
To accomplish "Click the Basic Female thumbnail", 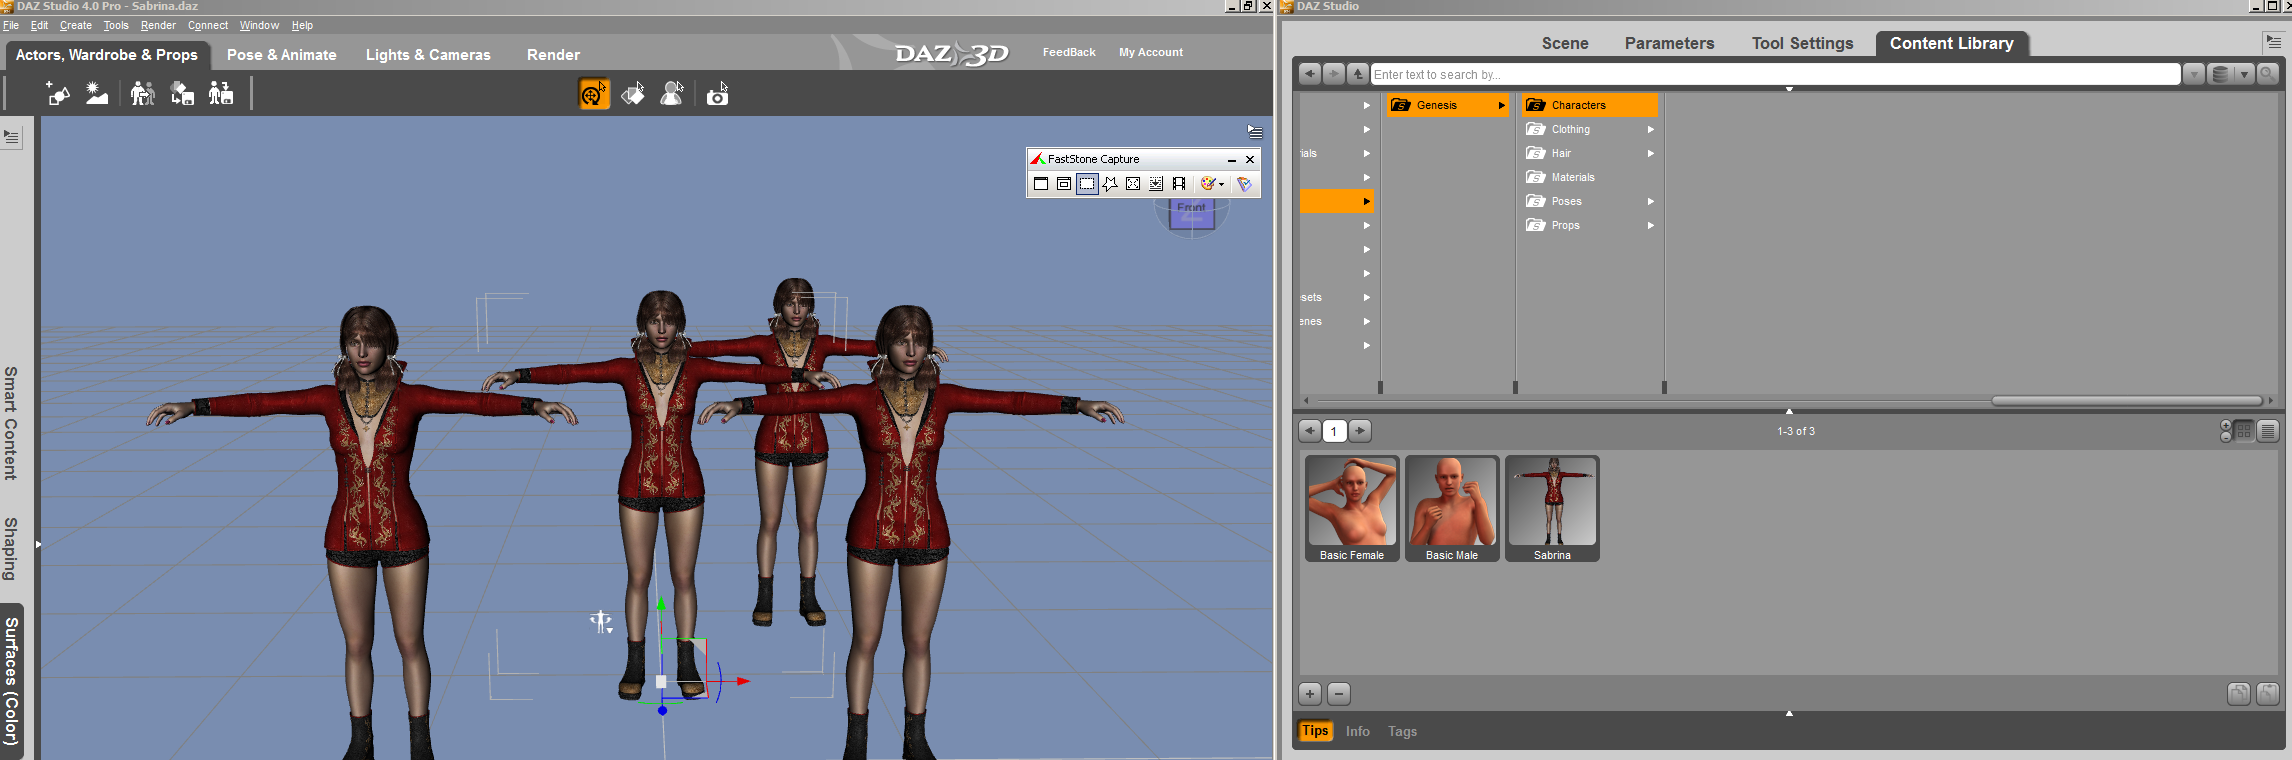I will click(1352, 508).
